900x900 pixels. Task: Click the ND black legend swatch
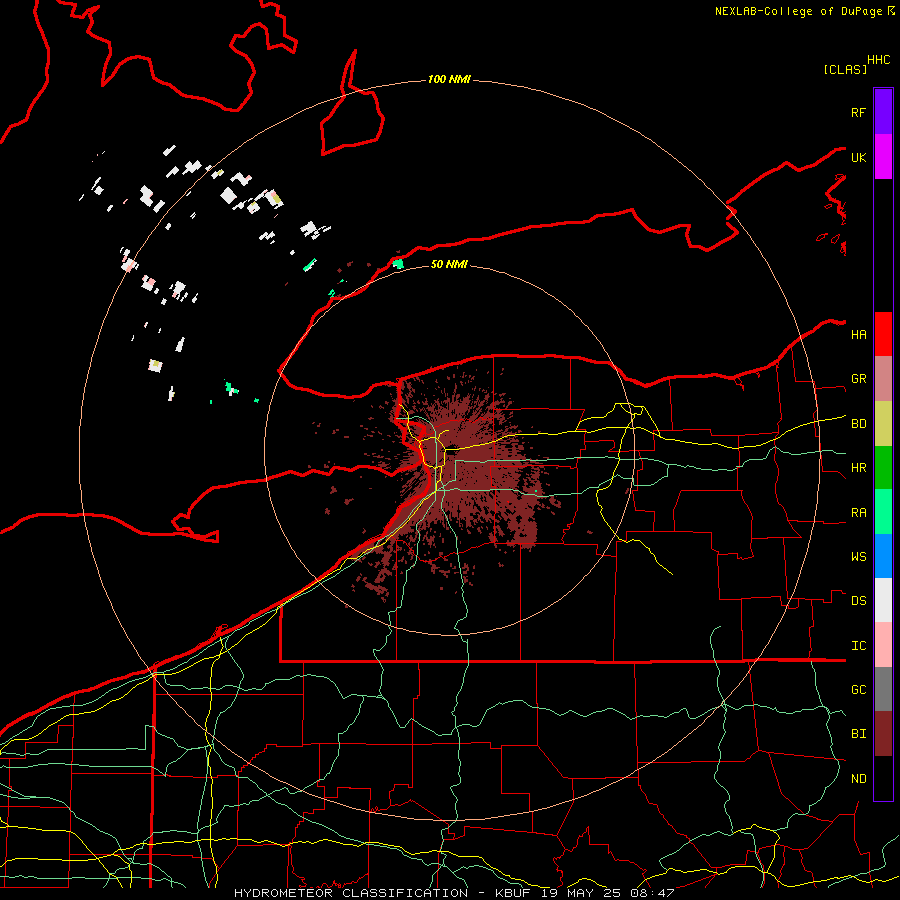coord(883,778)
